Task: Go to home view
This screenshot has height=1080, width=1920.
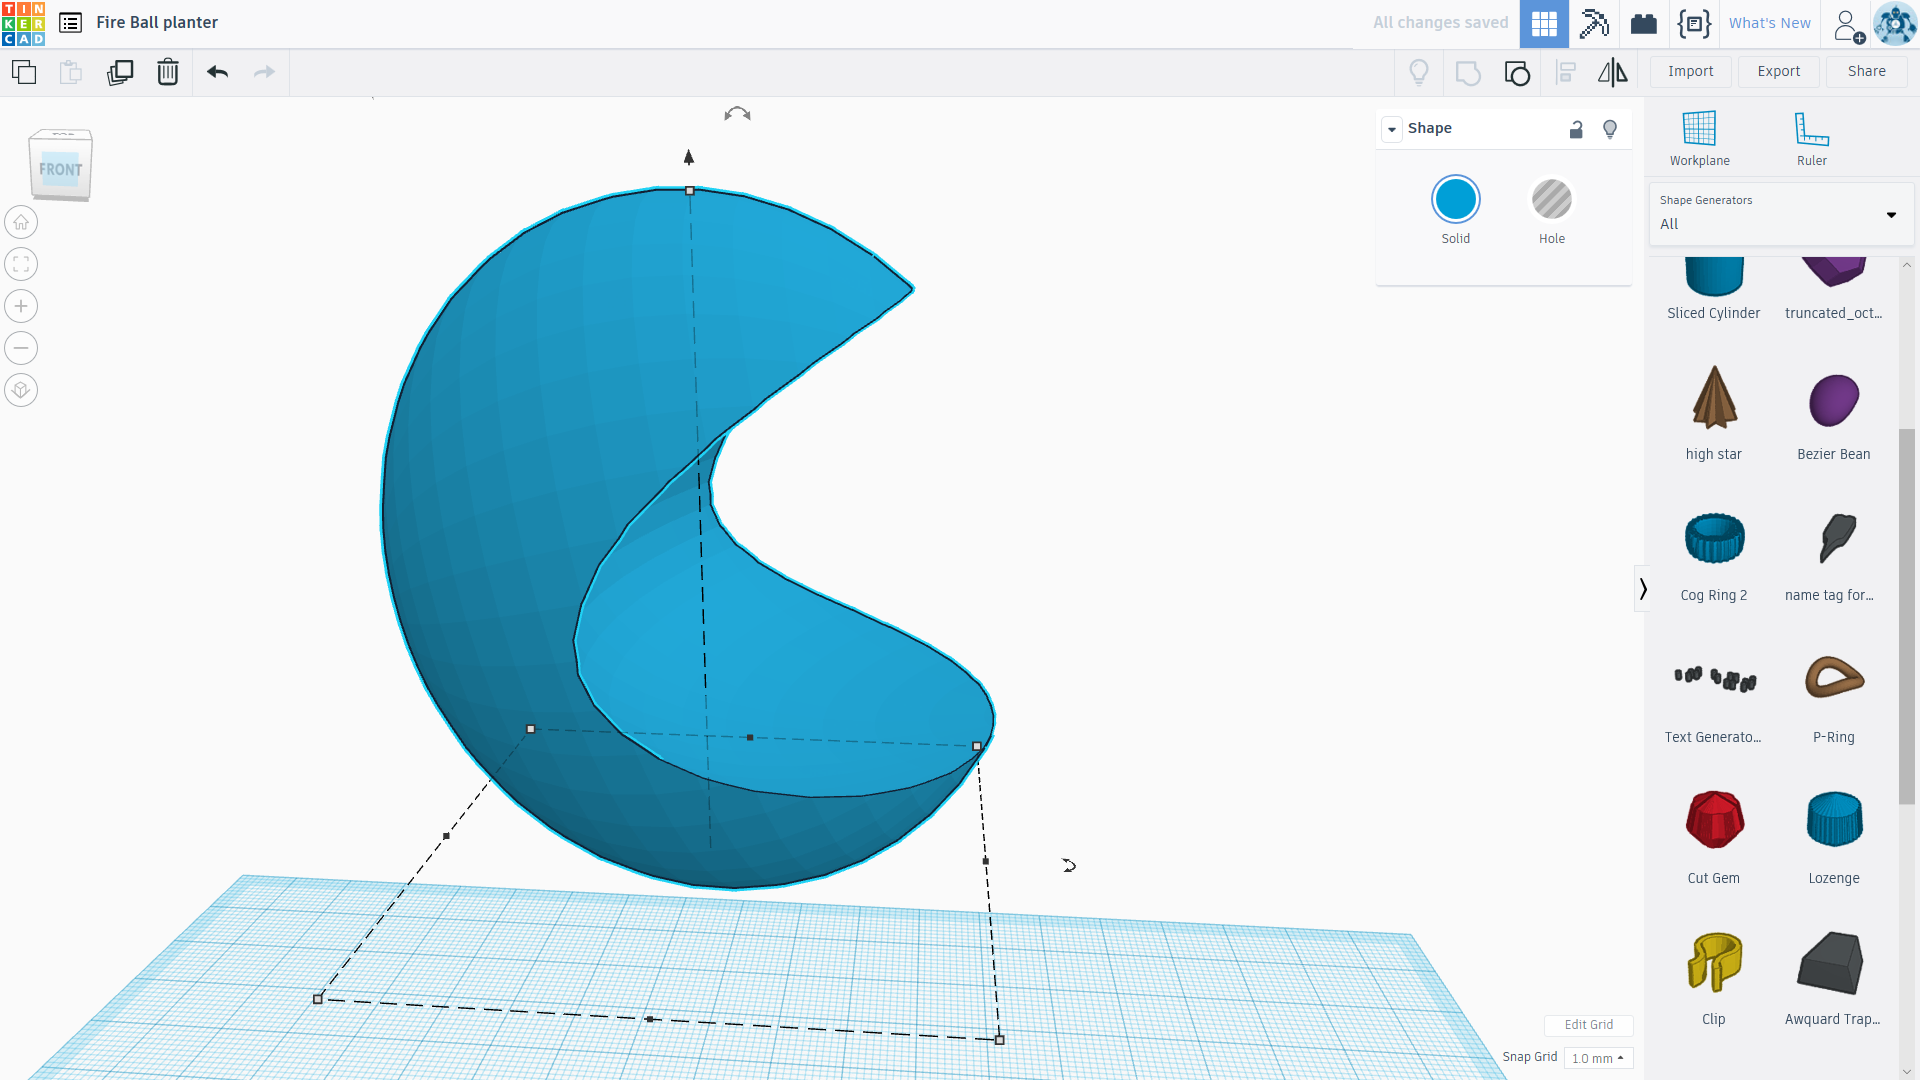Action: [21, 222]
